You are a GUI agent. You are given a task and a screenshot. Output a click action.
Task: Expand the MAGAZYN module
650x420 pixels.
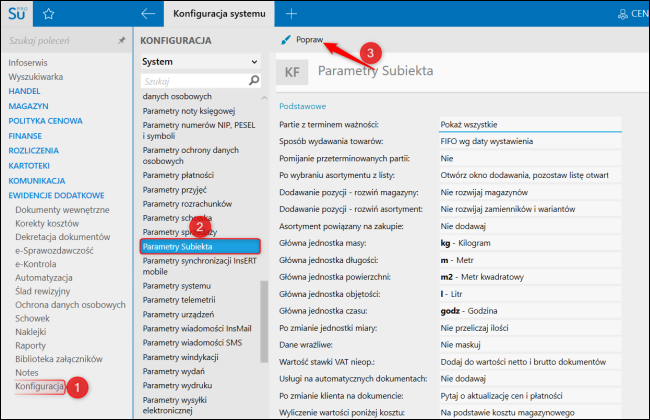(29, 106)
